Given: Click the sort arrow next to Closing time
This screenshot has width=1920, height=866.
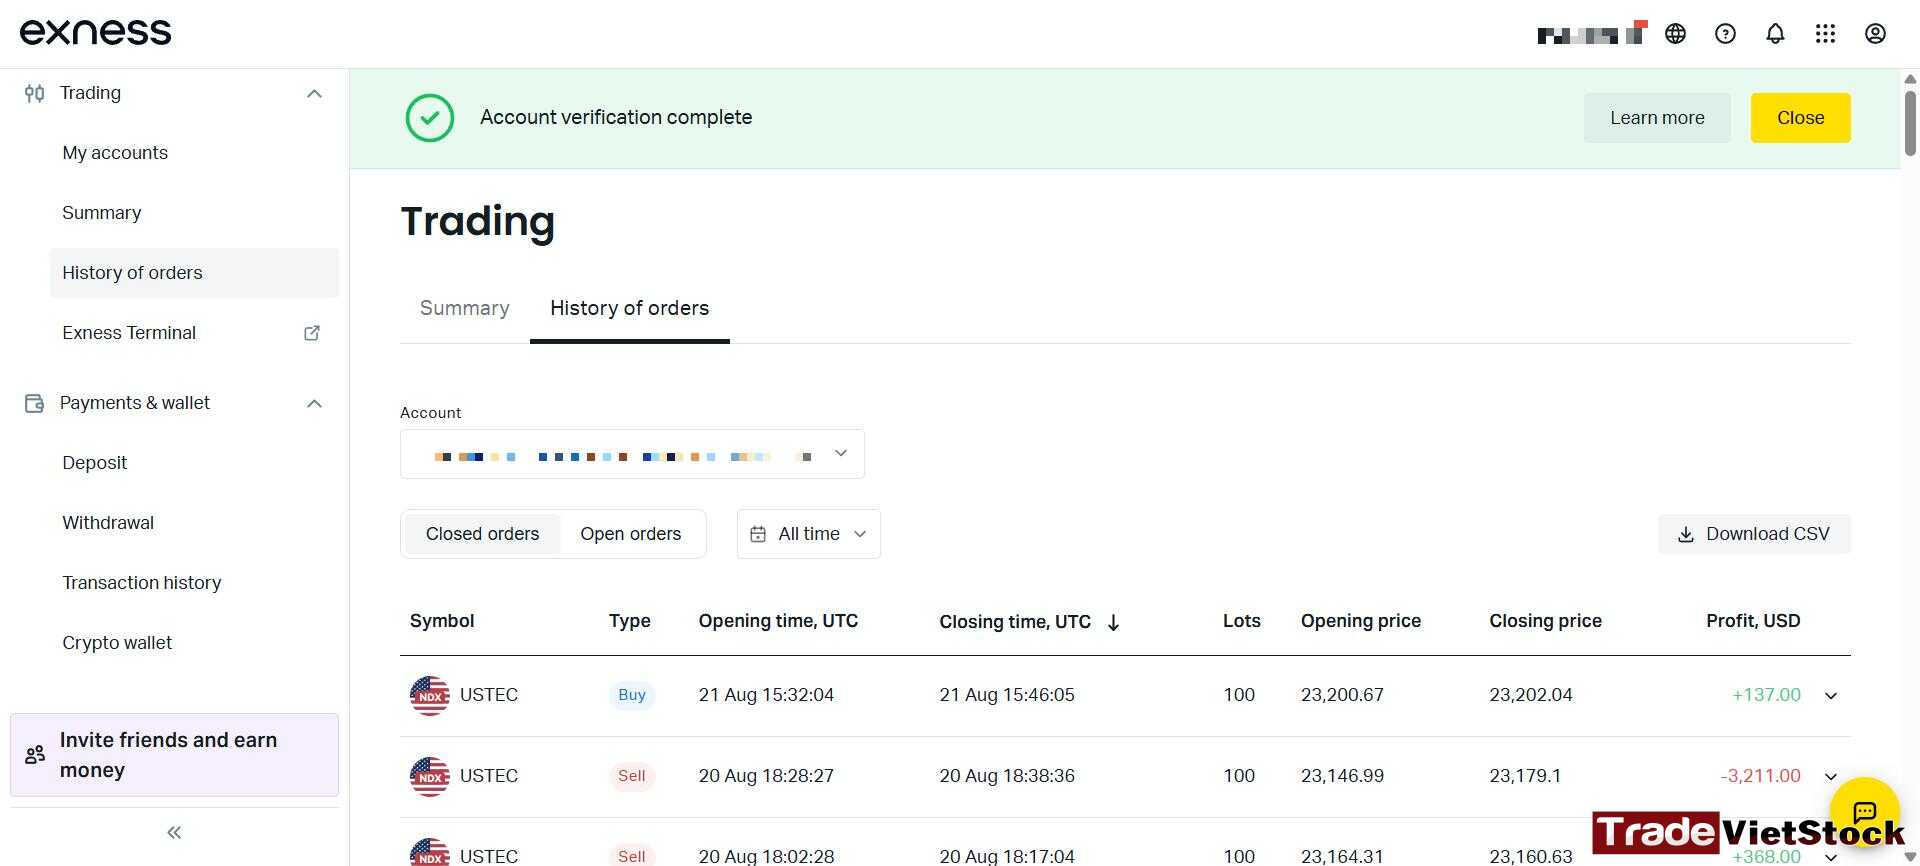Looking at the screenshot, I should (x=1113, y=622).
